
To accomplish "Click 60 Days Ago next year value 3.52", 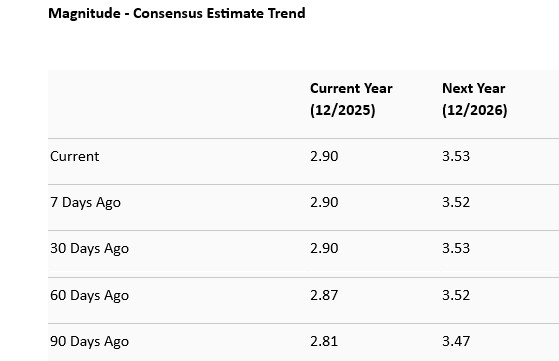I will (456, 296).
